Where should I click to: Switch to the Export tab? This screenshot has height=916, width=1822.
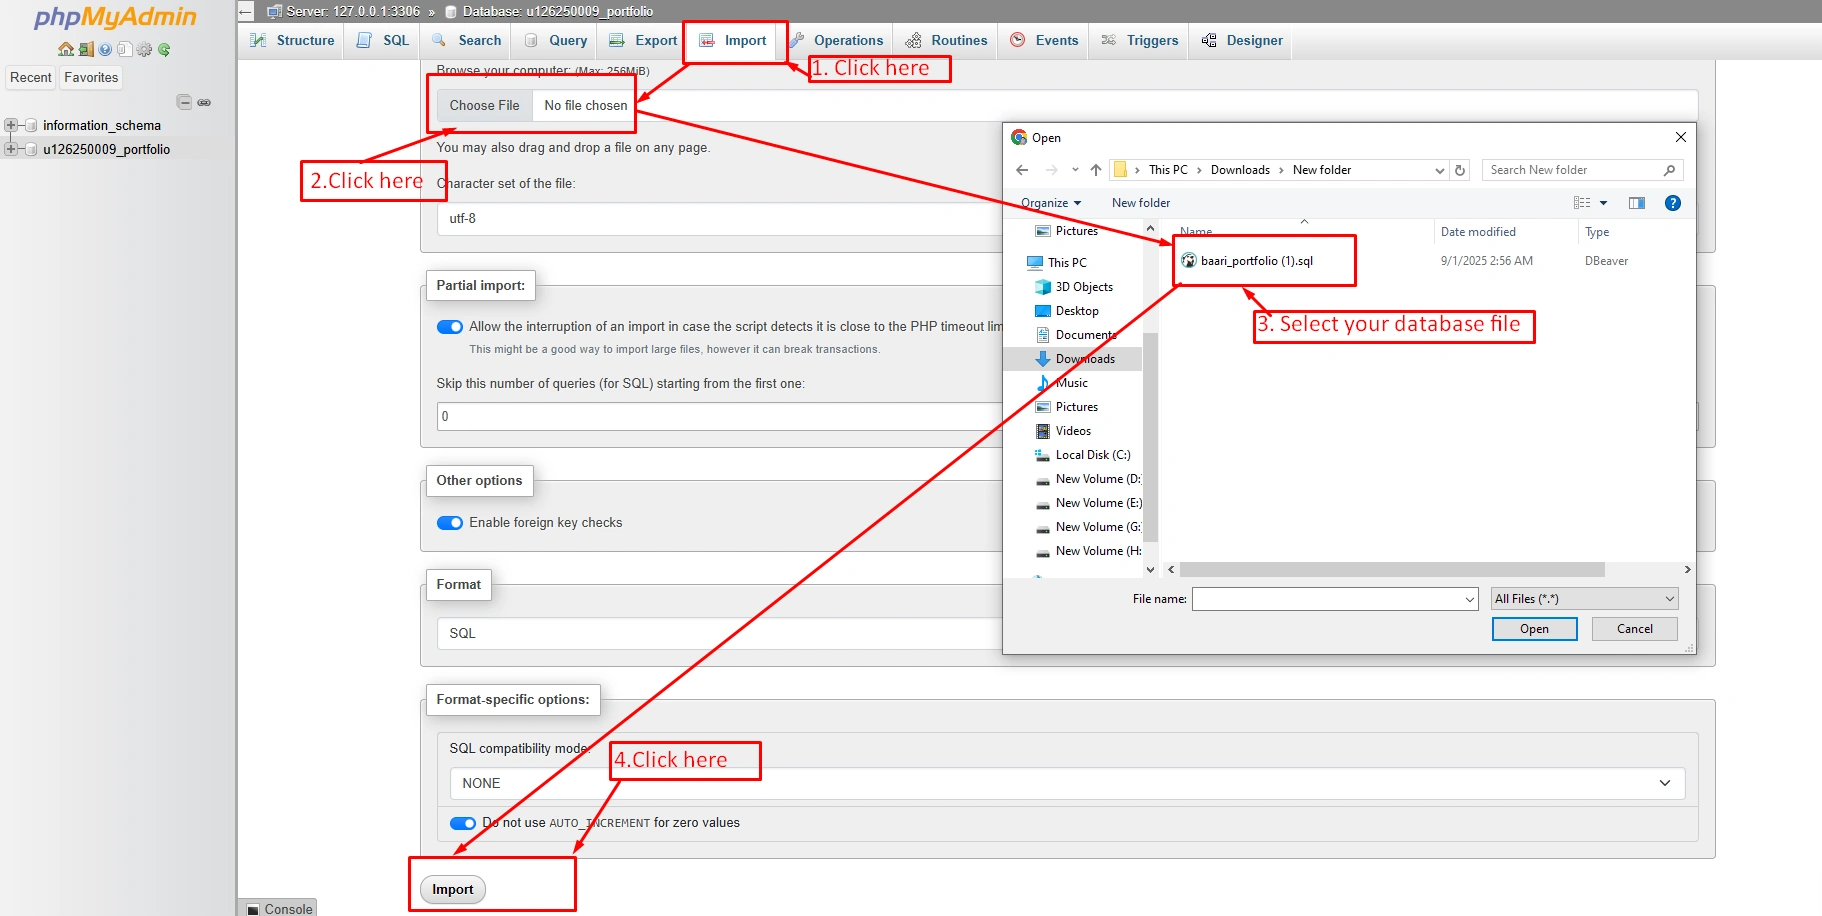643,41
